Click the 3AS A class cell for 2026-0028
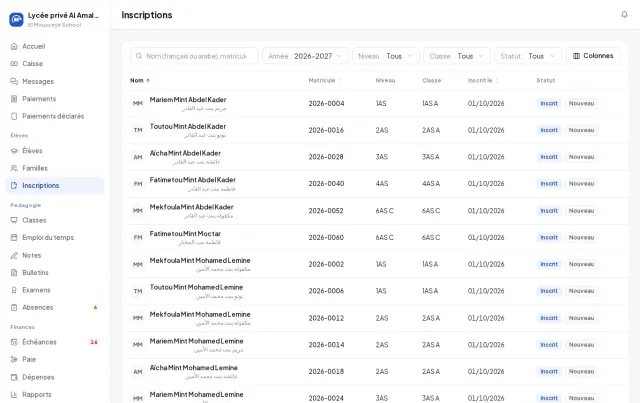The width and height of the screenshot is (640, 403). (431, 157)
